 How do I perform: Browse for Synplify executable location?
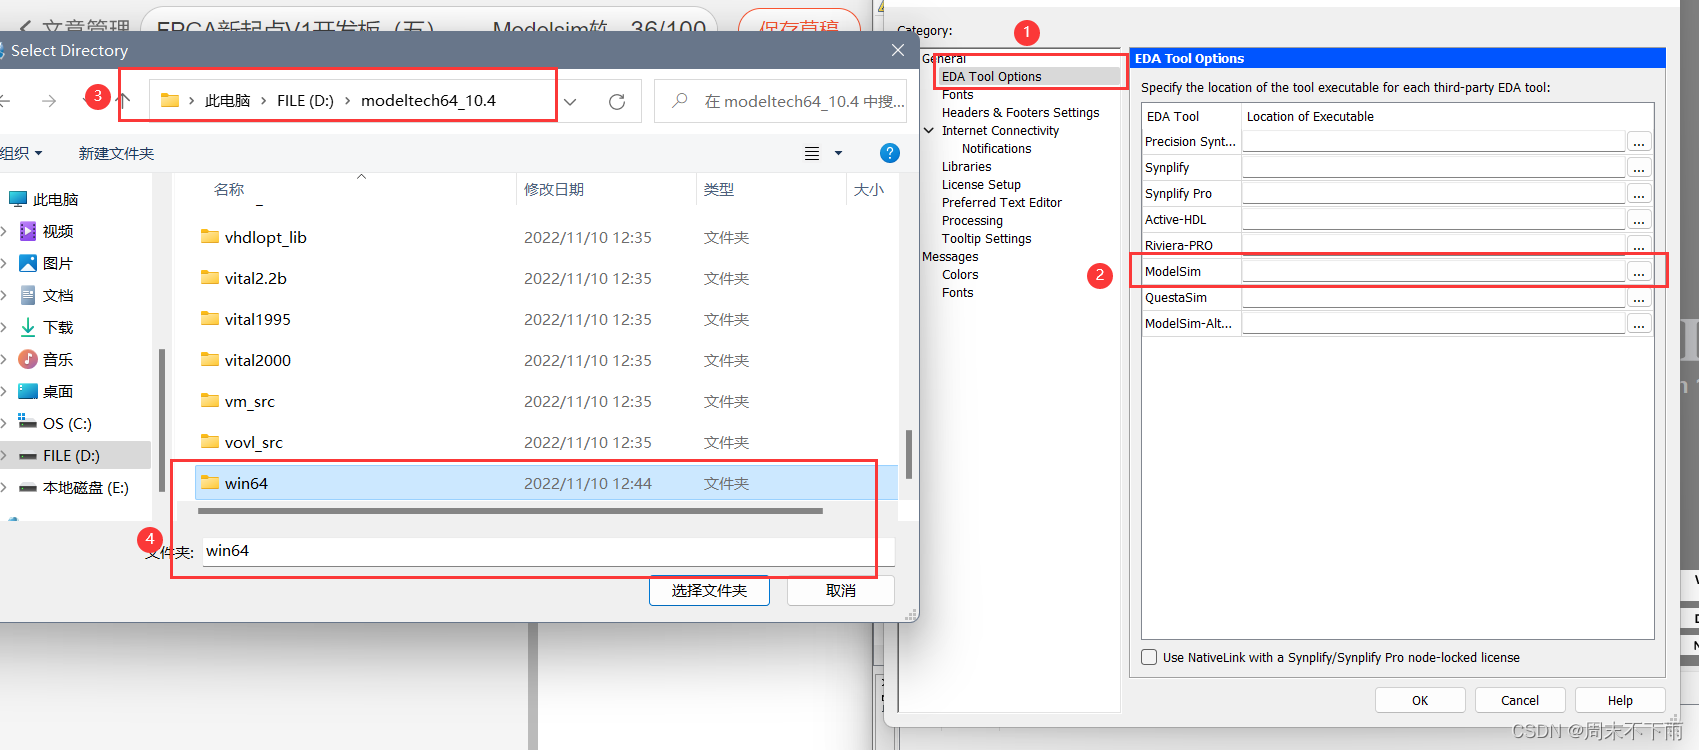coord(1639,168)
